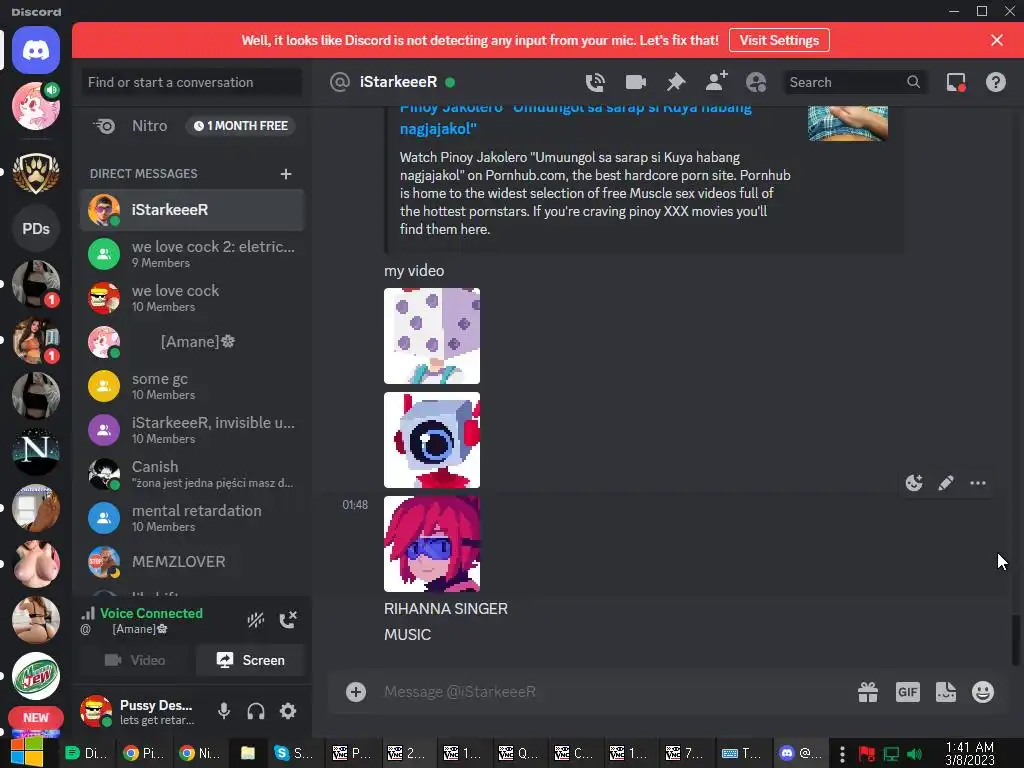Click the iStarkeeeR name in chat header

398,82
